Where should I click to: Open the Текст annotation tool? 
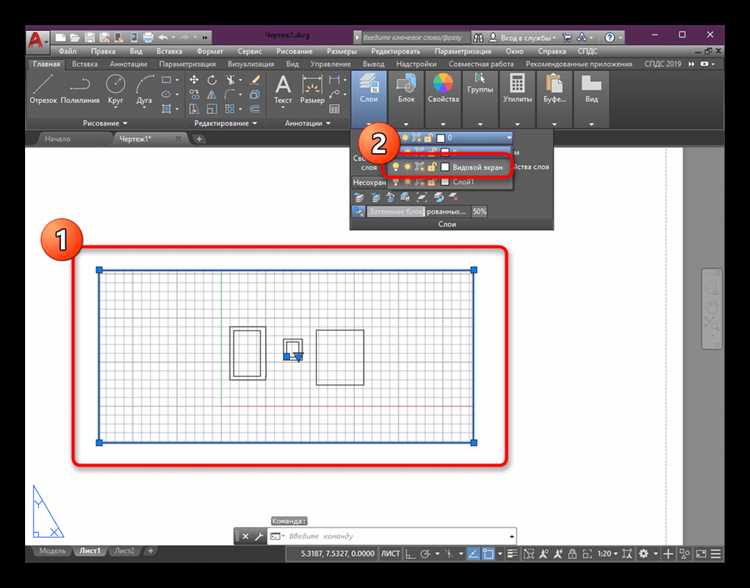283,90
